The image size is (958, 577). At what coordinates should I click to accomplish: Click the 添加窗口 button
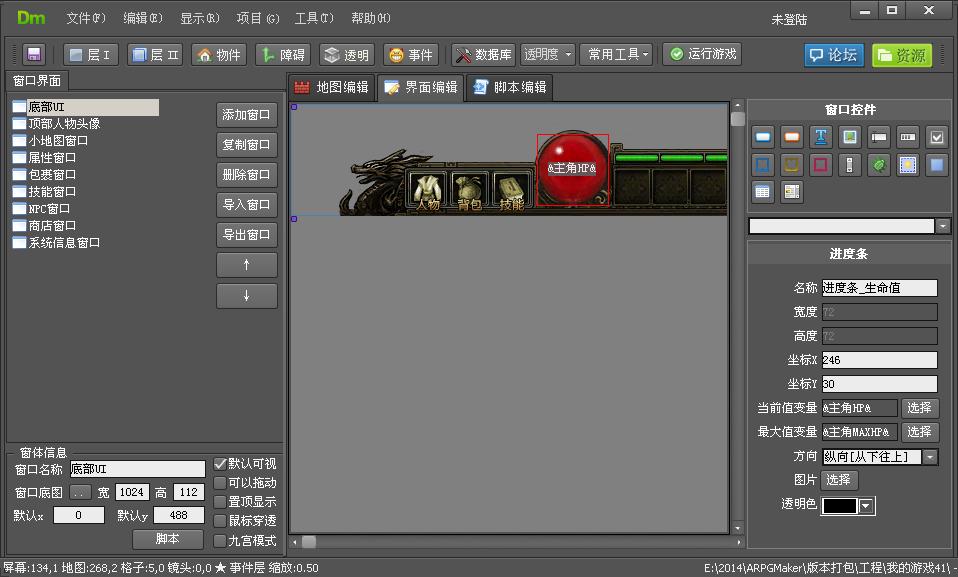(246, 115)
